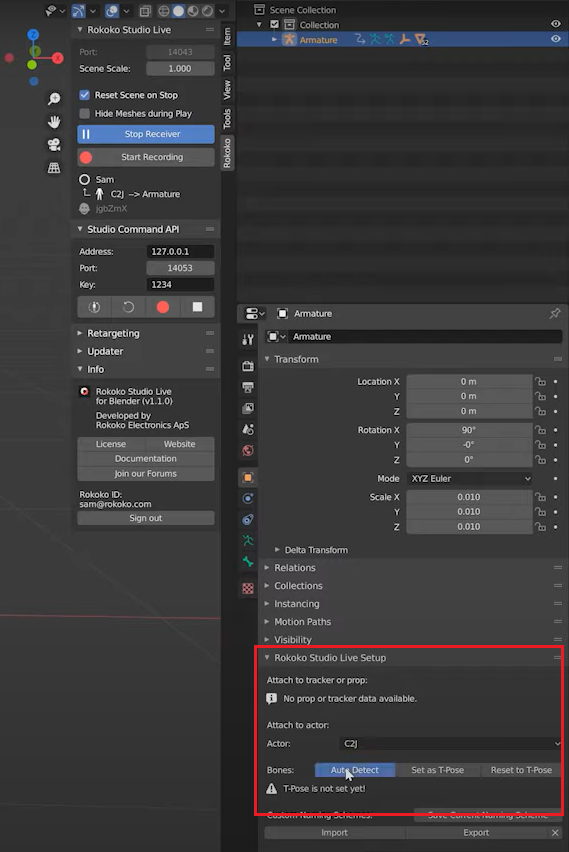Expand Armature tree item in outliner
This screenshot has width=569, height=852.
pos(274,40)
